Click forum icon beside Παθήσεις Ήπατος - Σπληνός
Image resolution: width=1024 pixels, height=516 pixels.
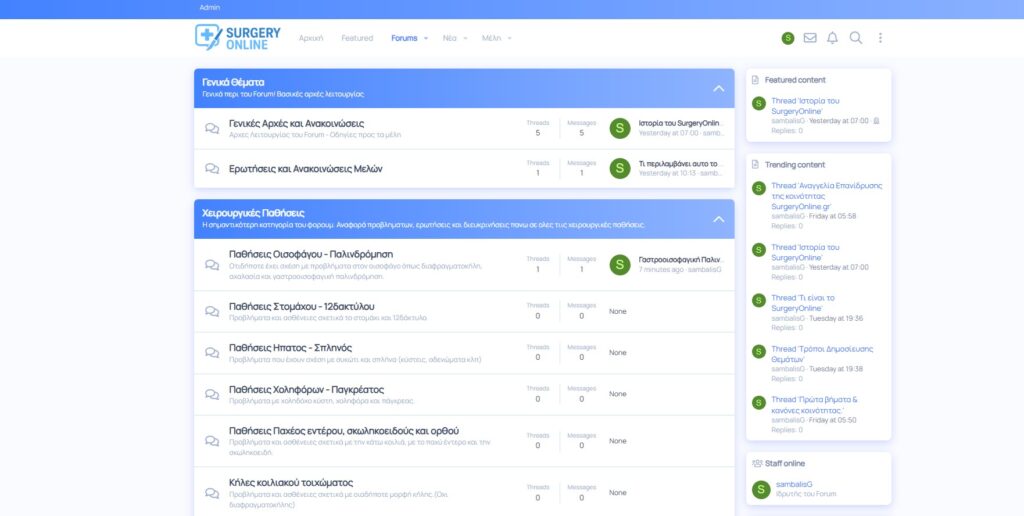(212, 353)
